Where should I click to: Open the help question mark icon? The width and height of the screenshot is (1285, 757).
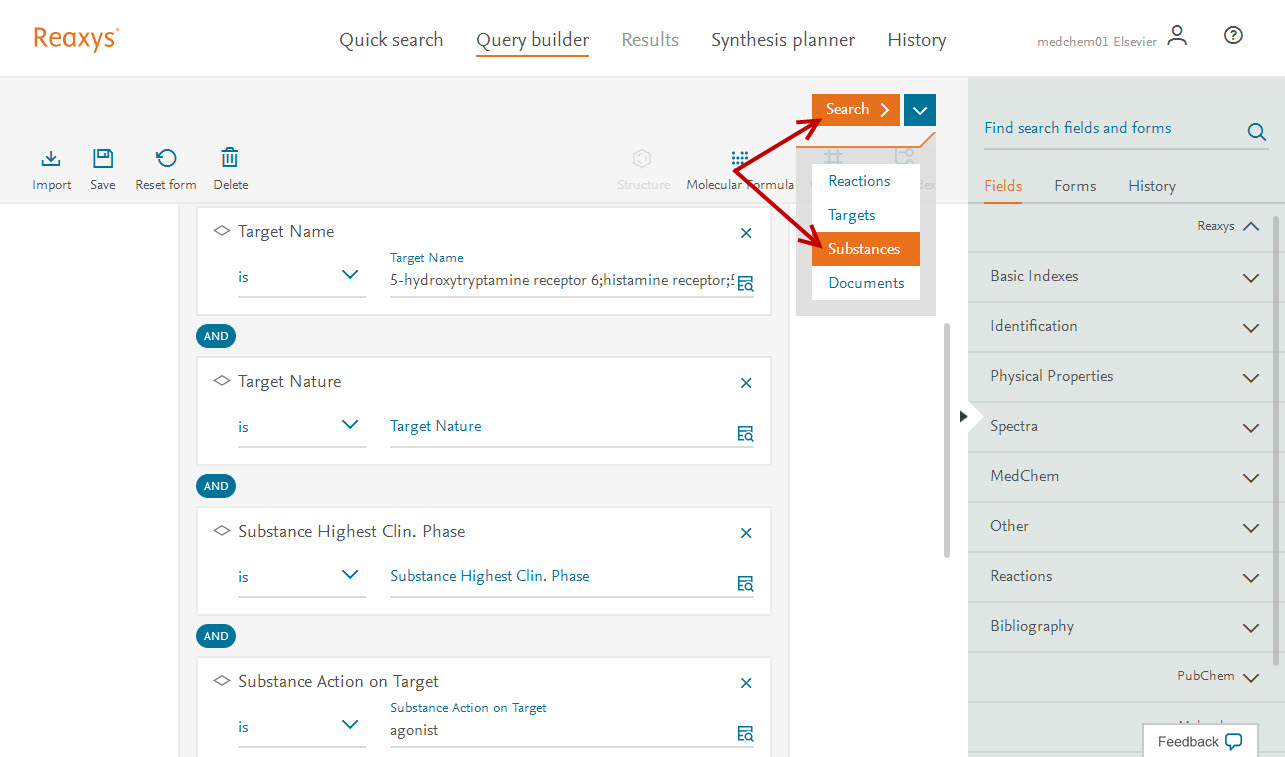pyautogui.click(x=1233, y=36)
